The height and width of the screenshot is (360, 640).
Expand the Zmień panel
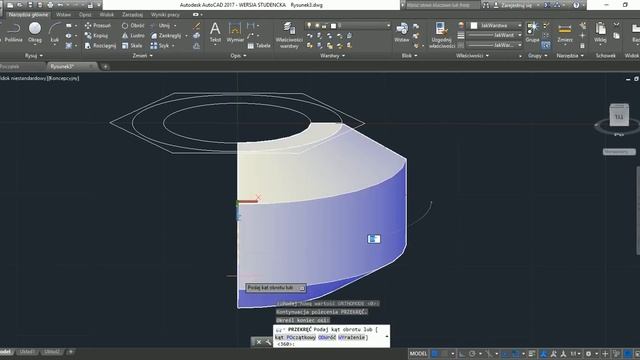(142, 56)
